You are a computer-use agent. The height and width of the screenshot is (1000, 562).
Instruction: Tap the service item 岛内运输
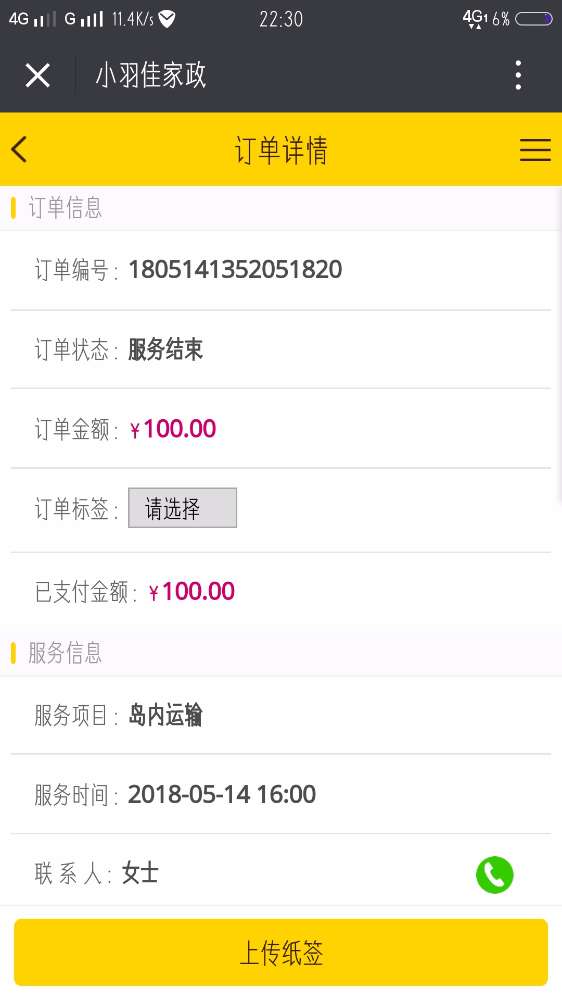165,715
